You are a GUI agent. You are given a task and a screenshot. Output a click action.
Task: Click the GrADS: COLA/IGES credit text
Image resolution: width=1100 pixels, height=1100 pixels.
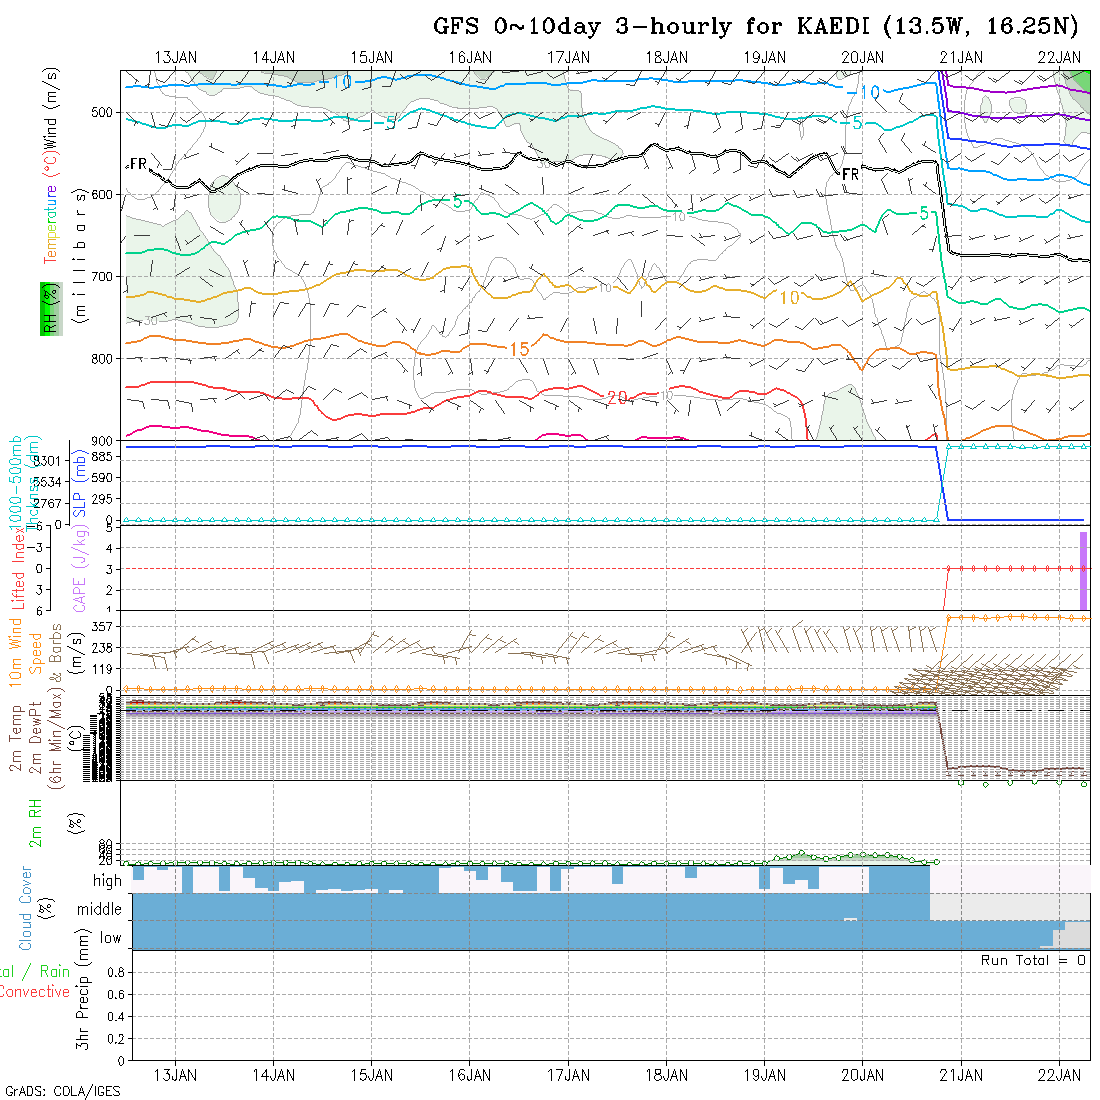[x=62, y=1091]
